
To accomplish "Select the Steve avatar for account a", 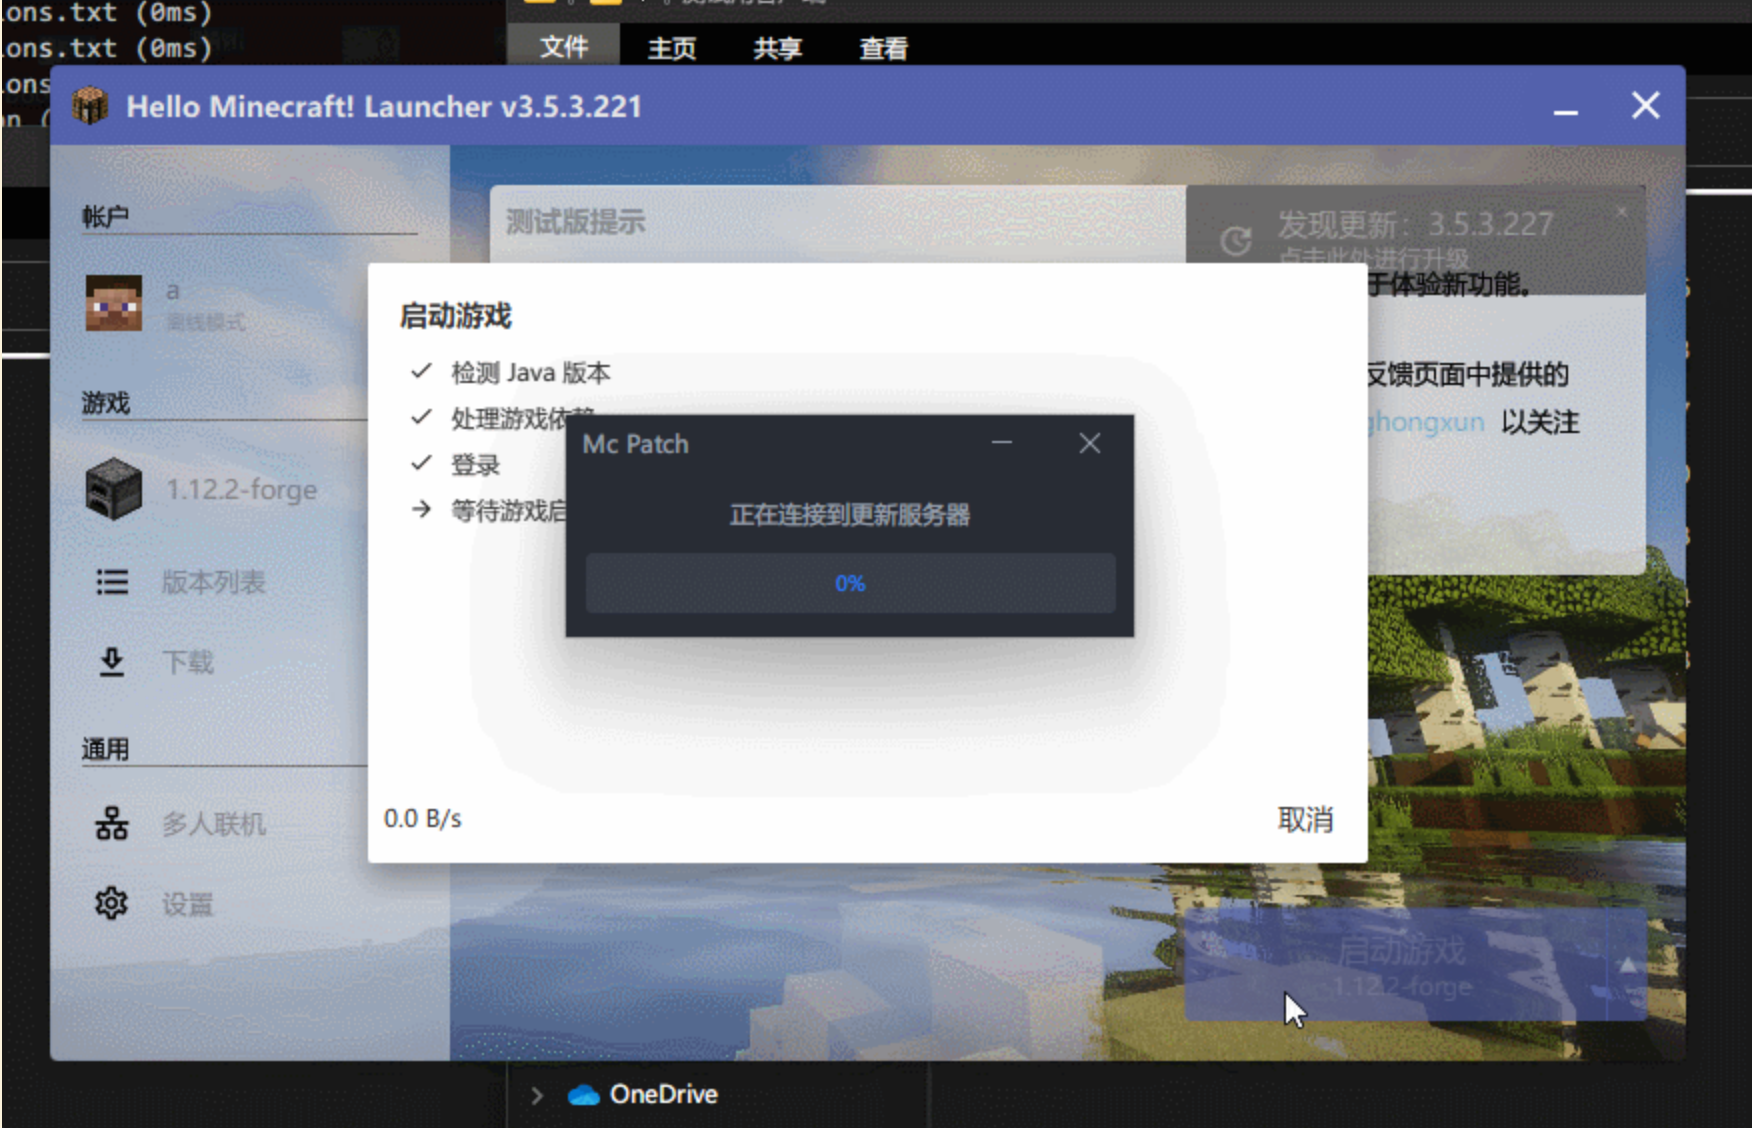I will click(x=113, y=303).
